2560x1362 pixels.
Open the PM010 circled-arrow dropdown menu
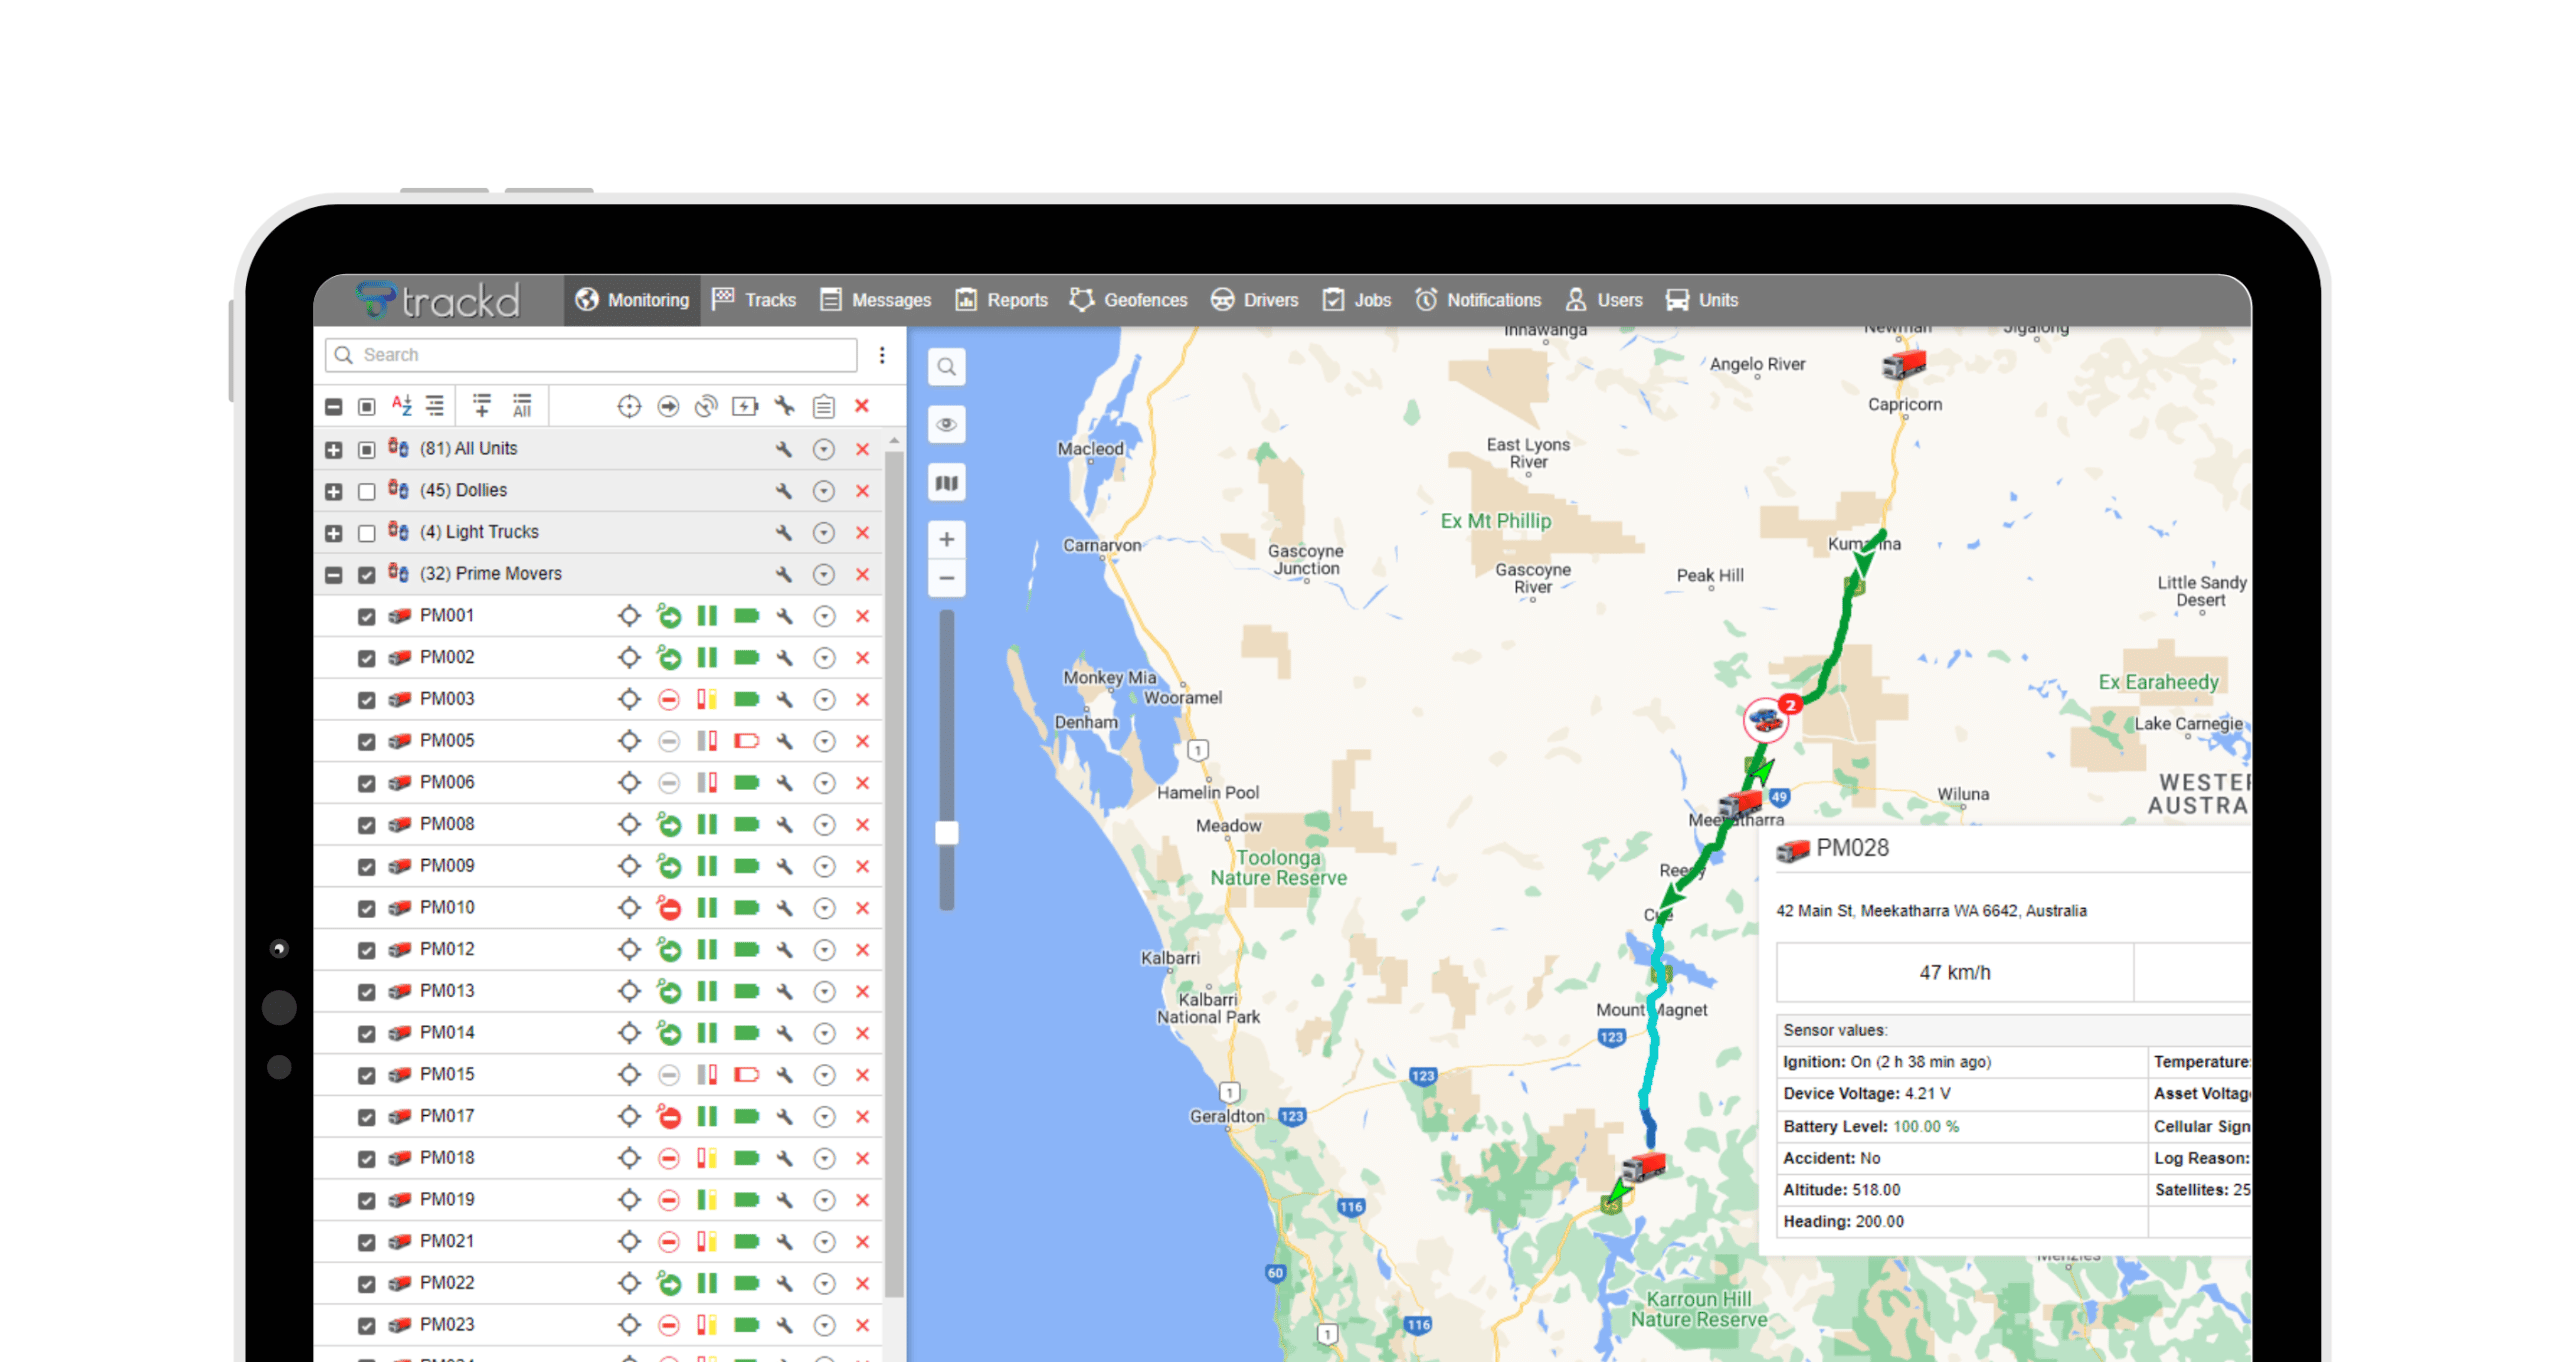pyautogui.click(x=824, y=908)
